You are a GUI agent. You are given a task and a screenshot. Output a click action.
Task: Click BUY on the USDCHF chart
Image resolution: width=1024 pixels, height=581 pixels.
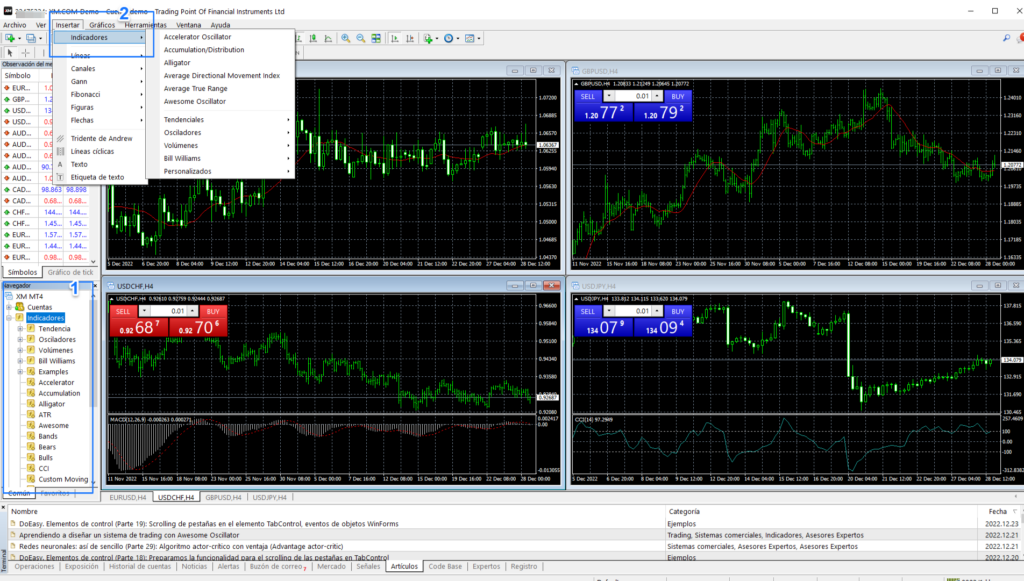click(213, 311)
